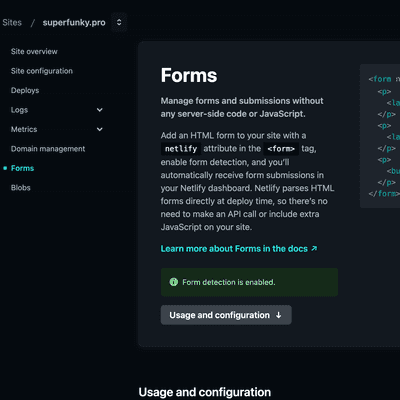Click the <form> inline code tag

[x=281, y=149]
